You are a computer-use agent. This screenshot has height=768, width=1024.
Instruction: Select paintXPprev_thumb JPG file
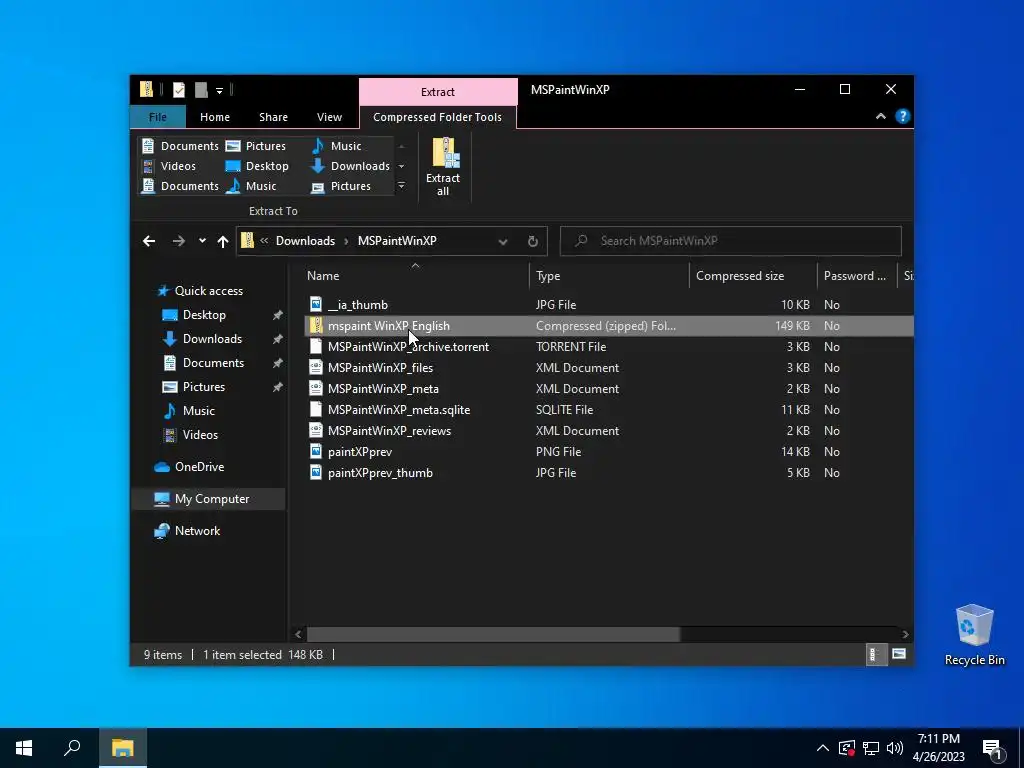(380, 473)
